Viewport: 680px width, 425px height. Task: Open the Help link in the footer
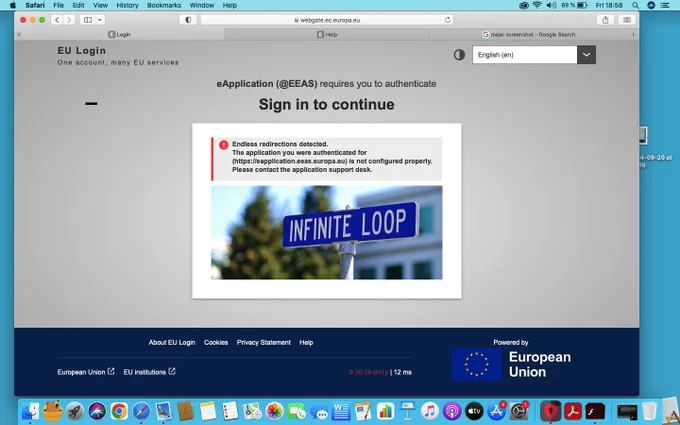pyautogui.click(x=306, y=342)
